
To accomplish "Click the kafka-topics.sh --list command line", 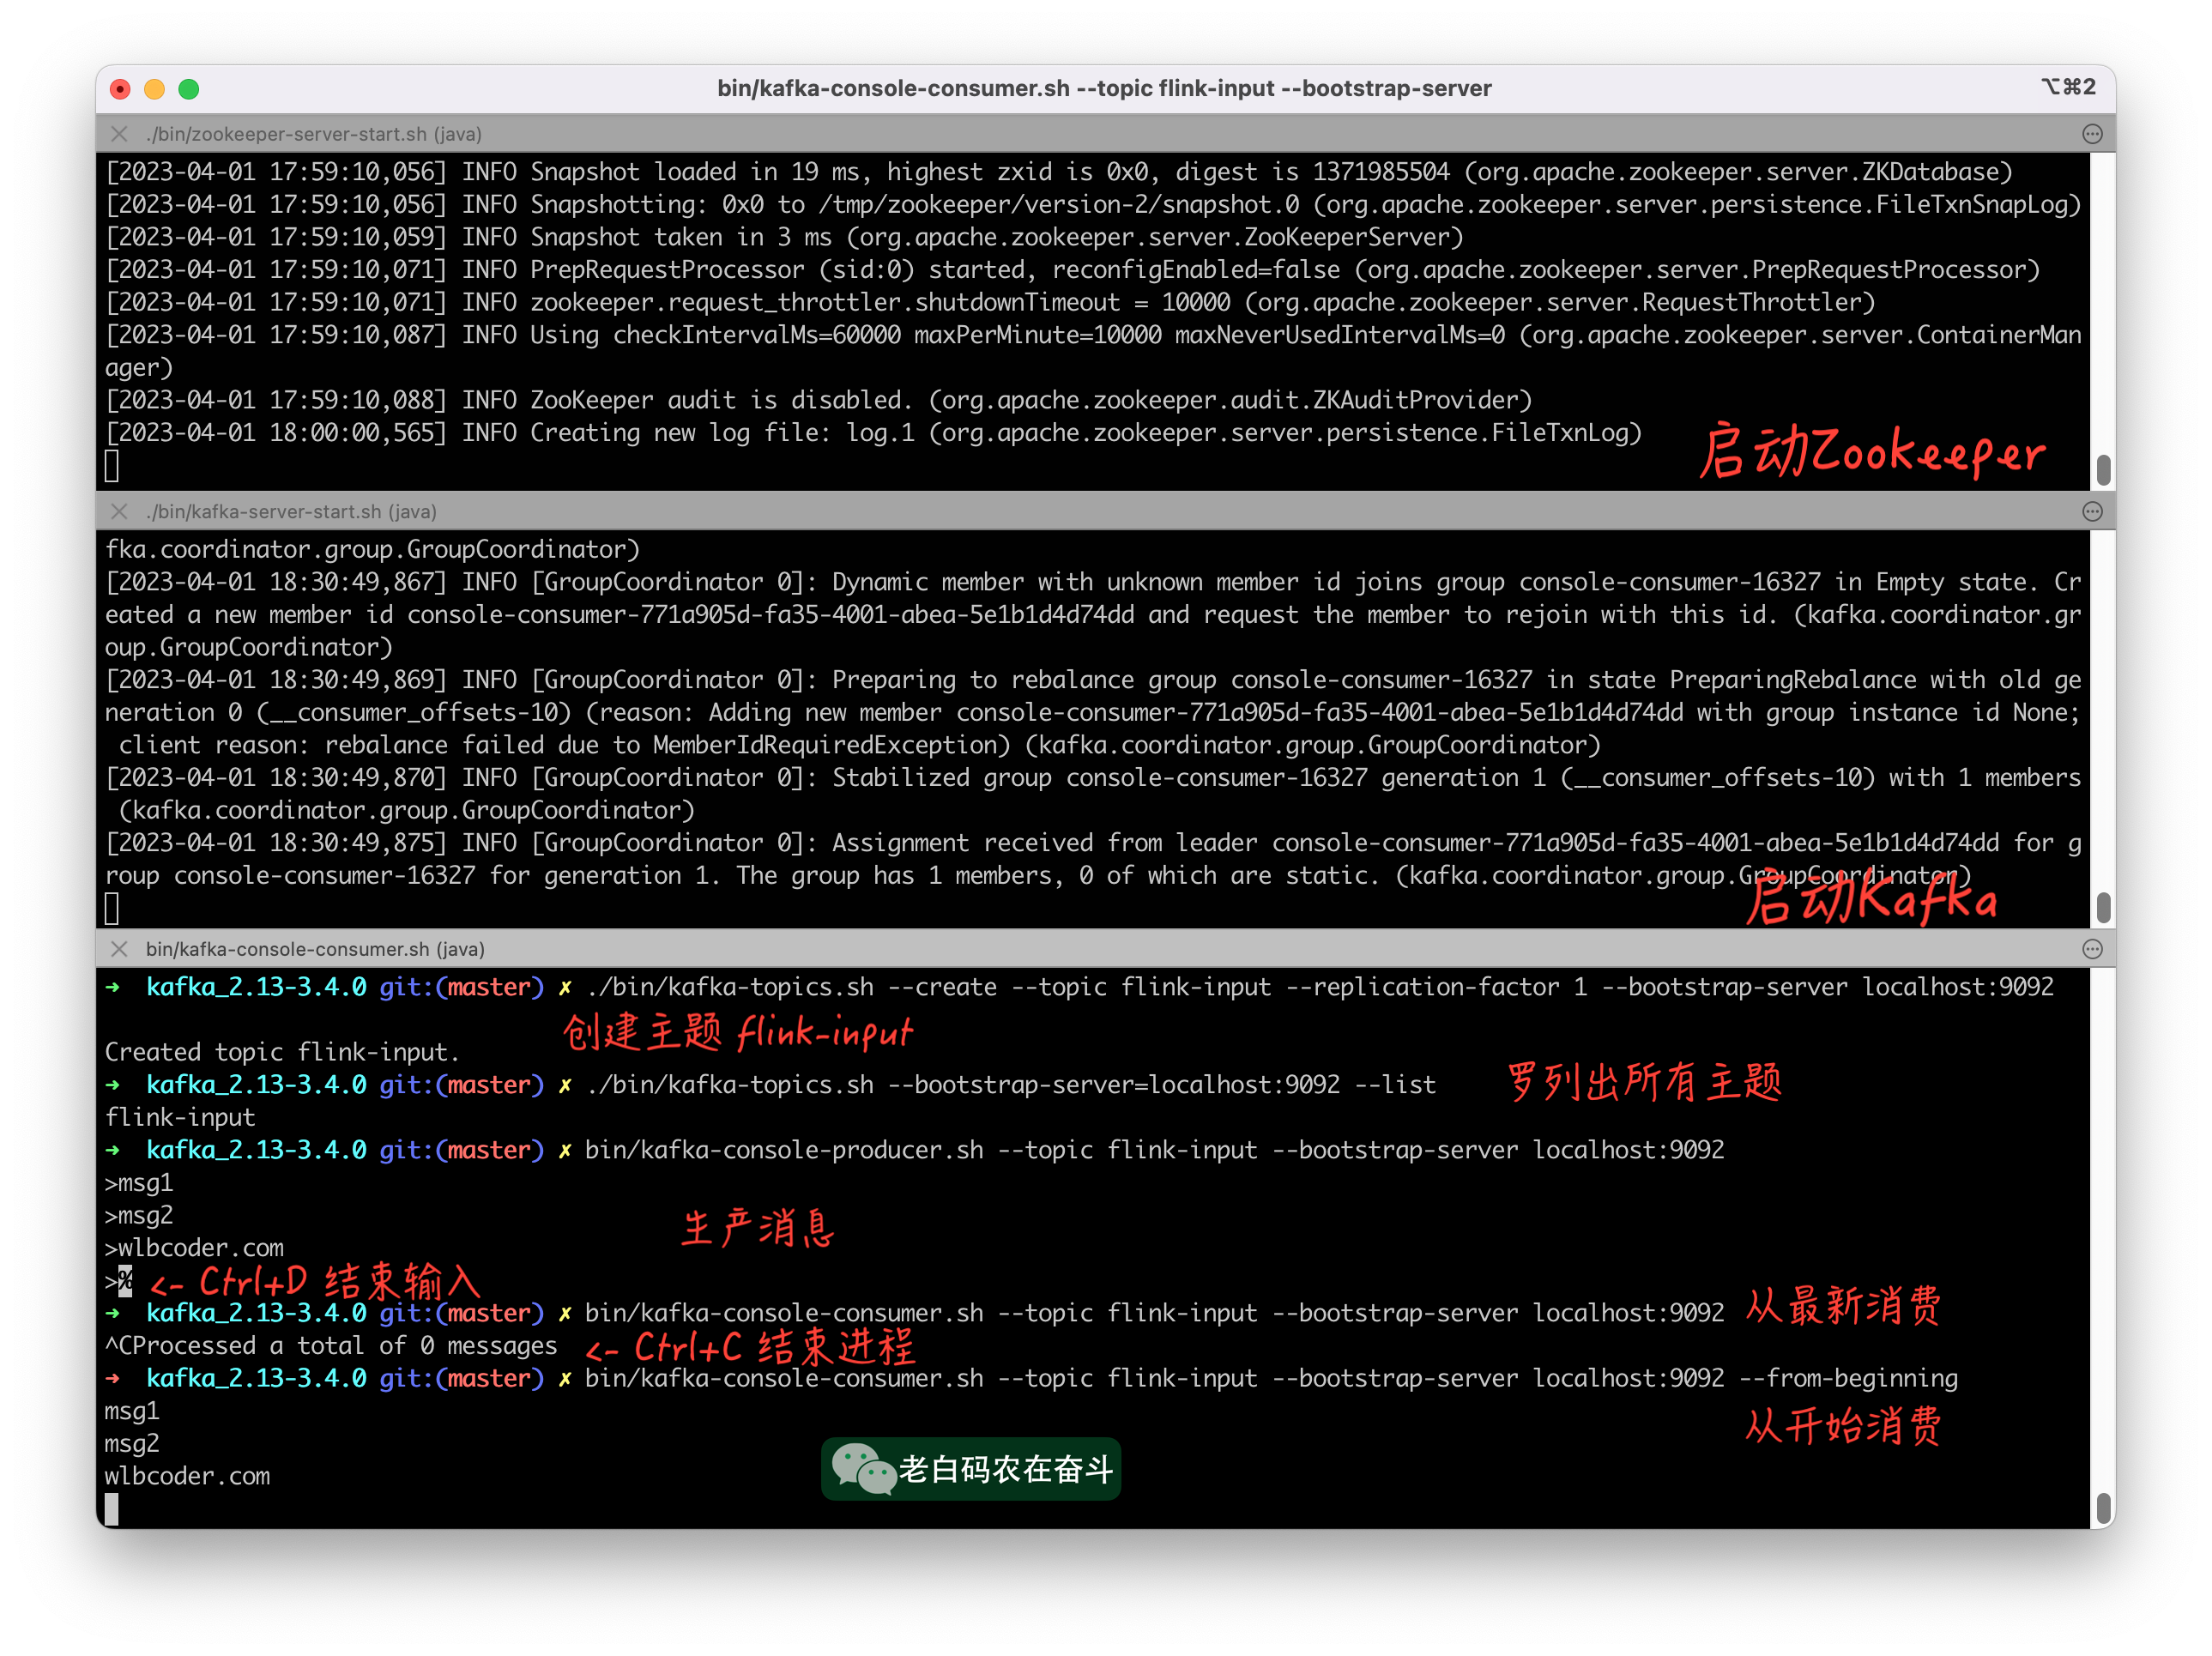I will (x=770, y=1085).
